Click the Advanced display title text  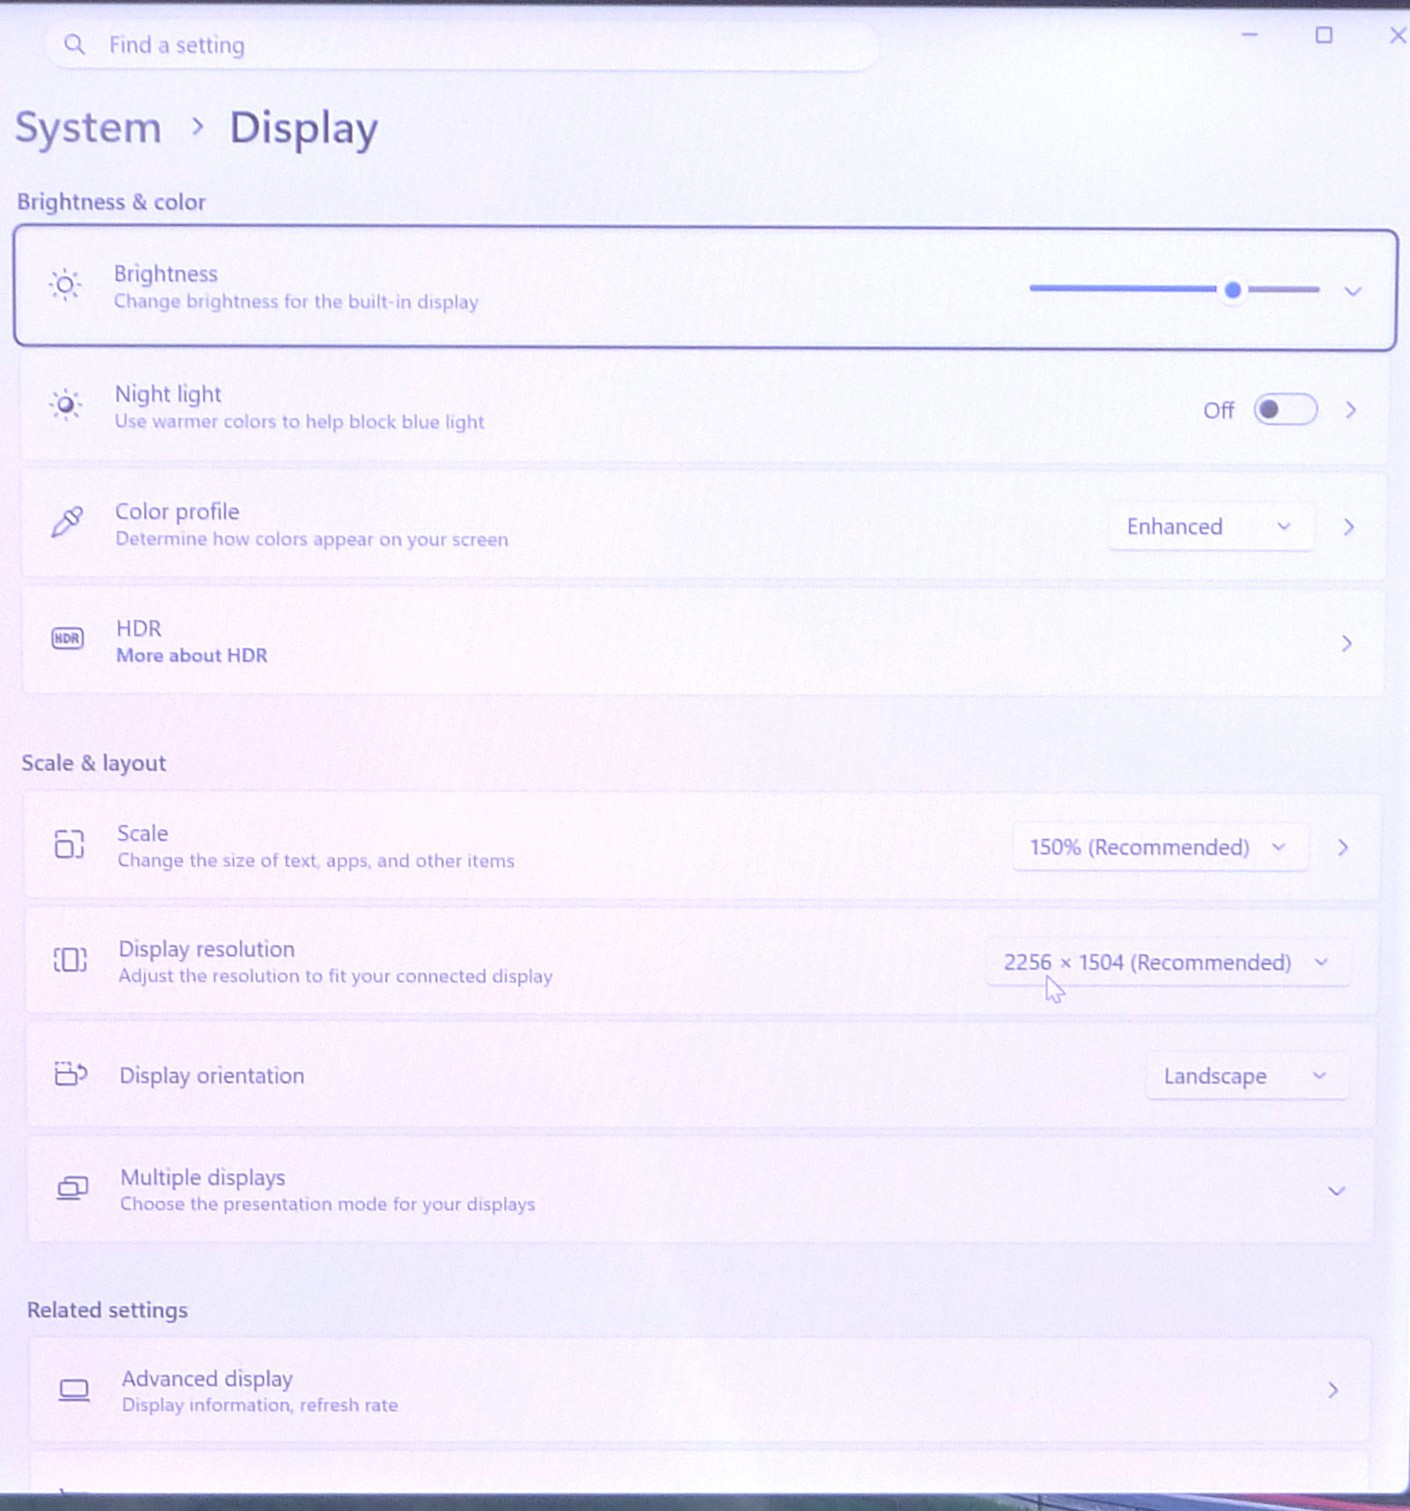coord(207,1379)
